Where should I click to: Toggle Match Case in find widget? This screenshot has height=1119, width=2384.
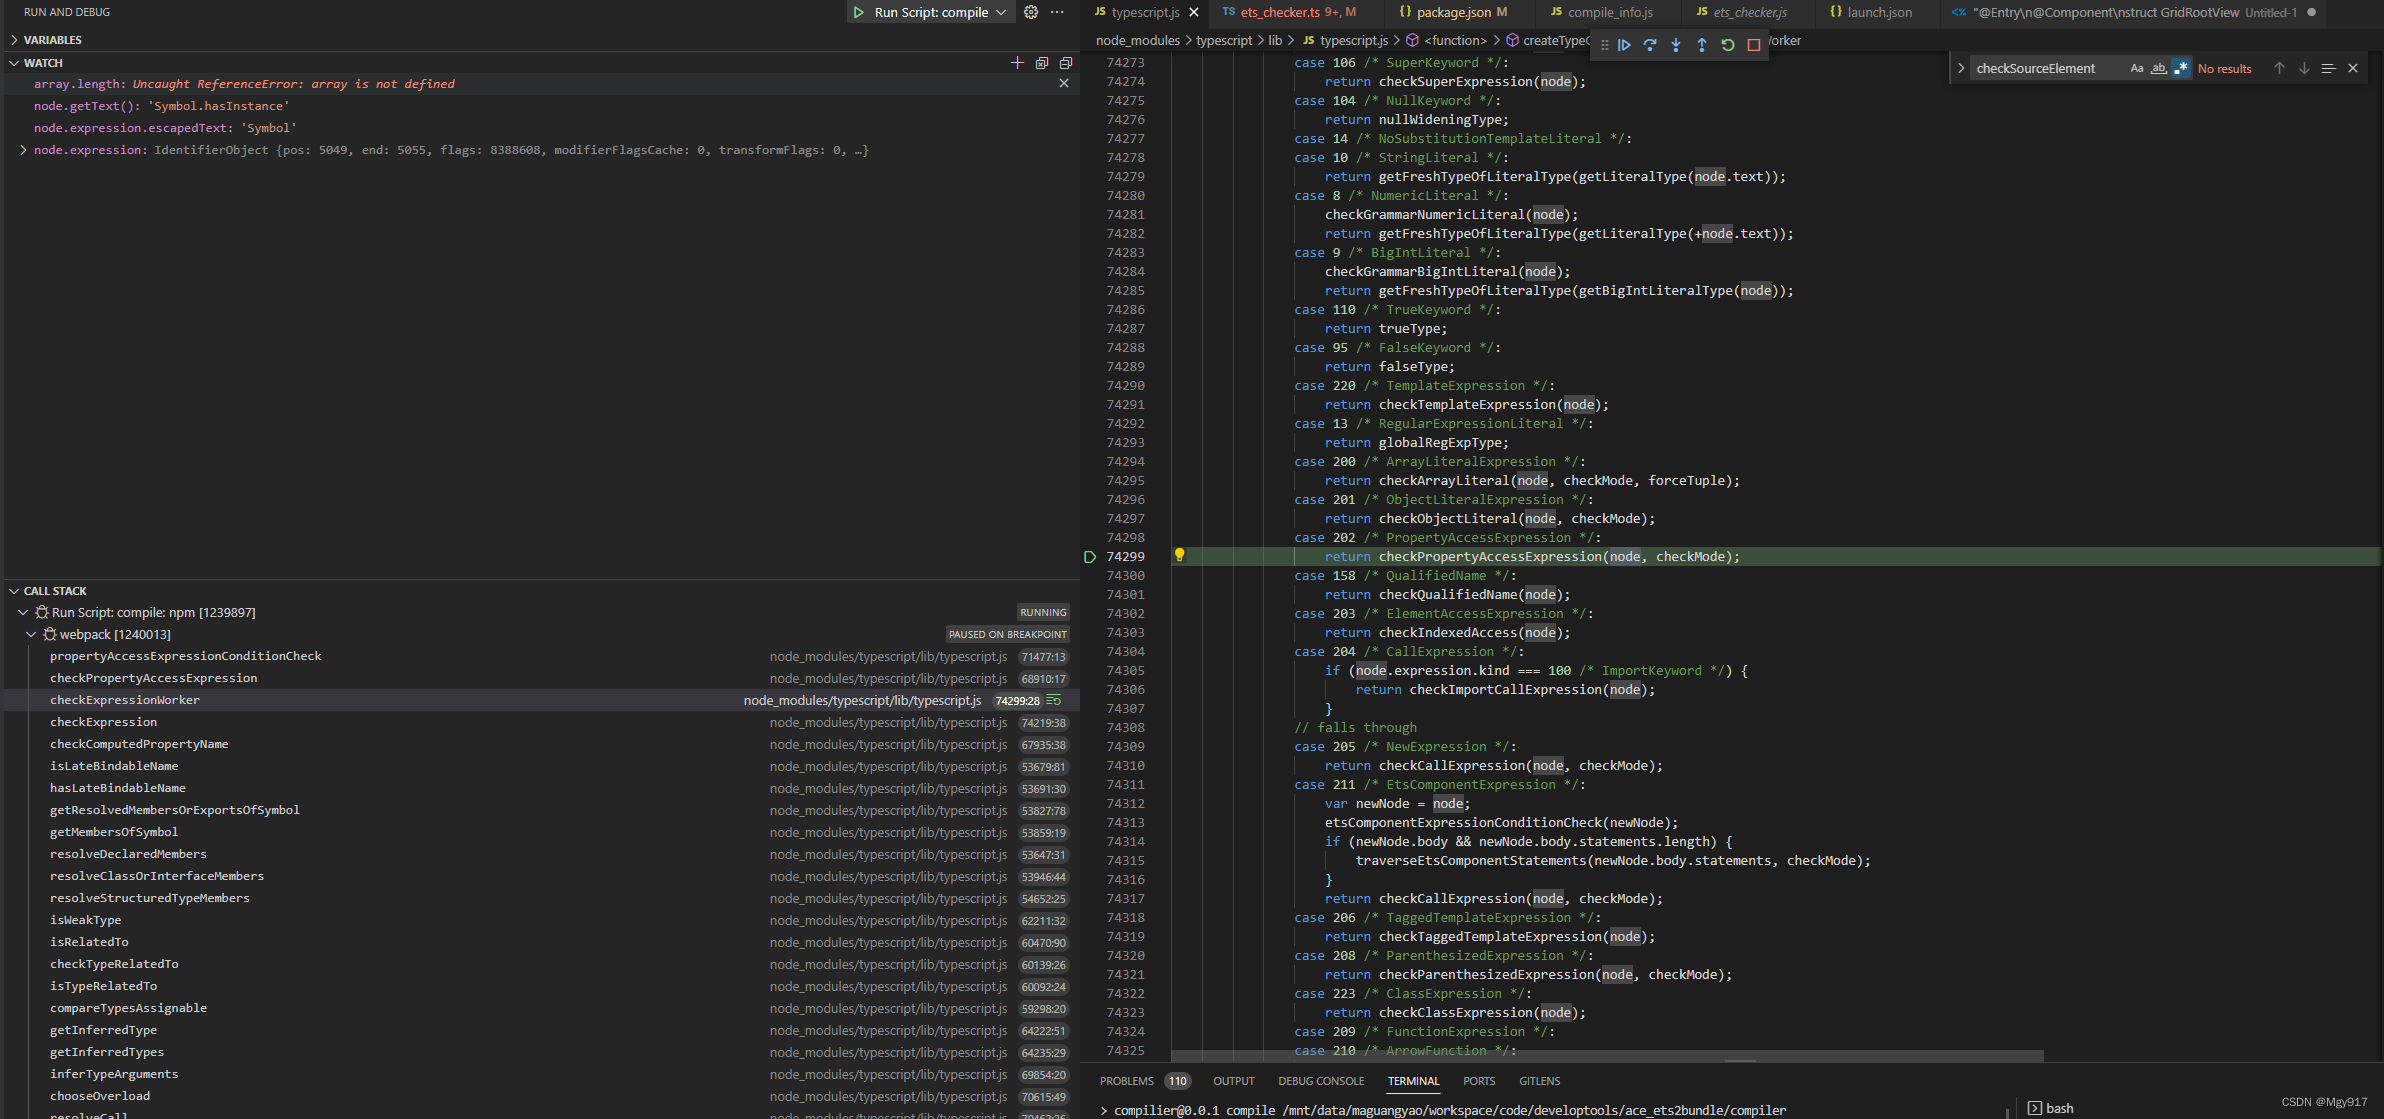[2137, 68]
